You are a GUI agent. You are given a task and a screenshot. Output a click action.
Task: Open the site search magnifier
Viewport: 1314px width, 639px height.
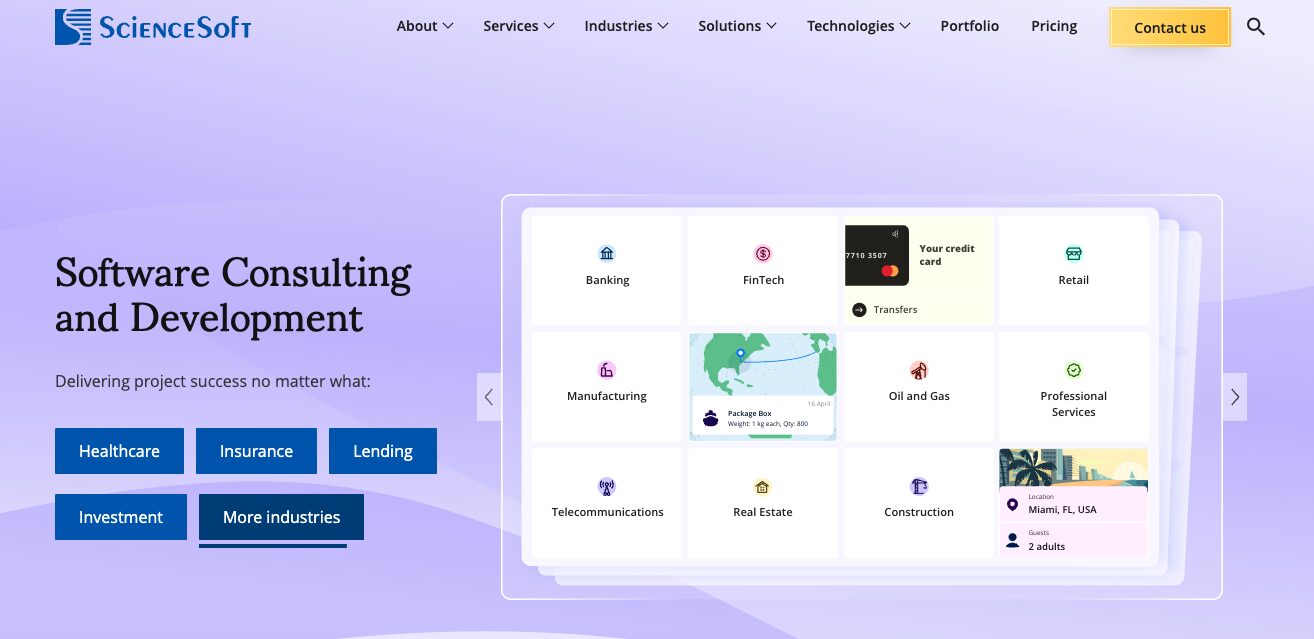[x=1256, y=27]
